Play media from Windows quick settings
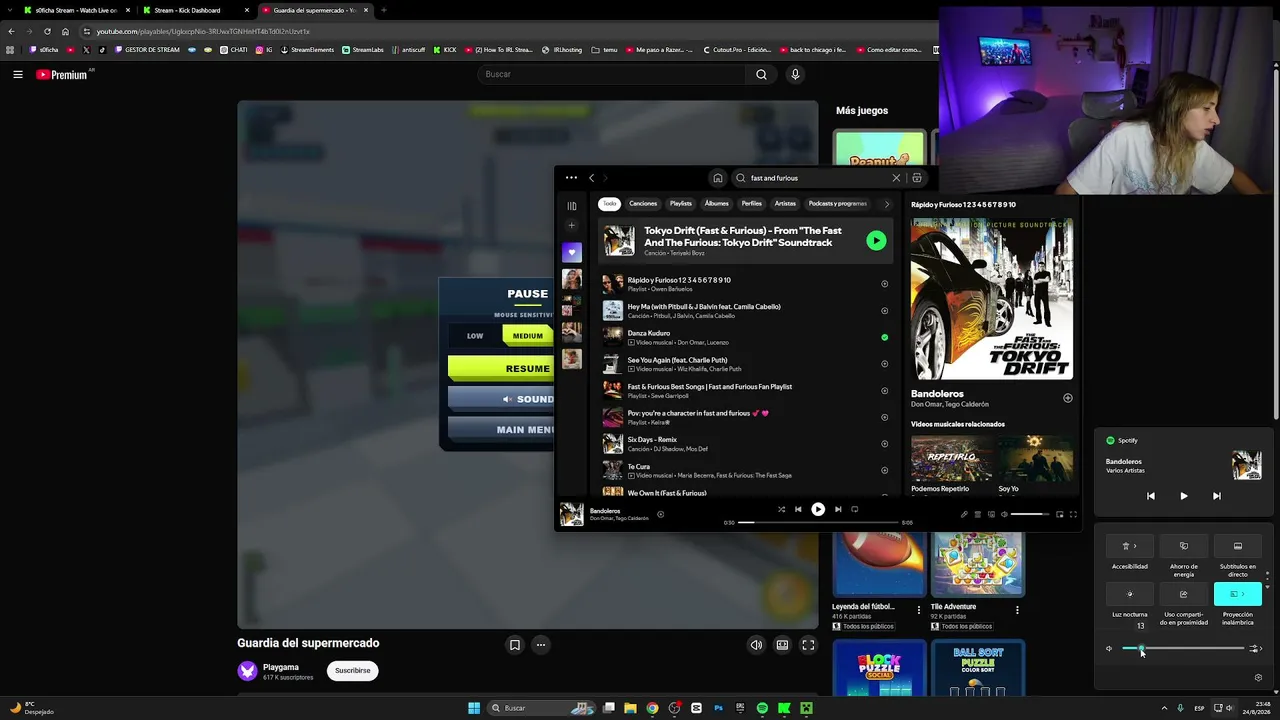 (x=1183, y=496)
